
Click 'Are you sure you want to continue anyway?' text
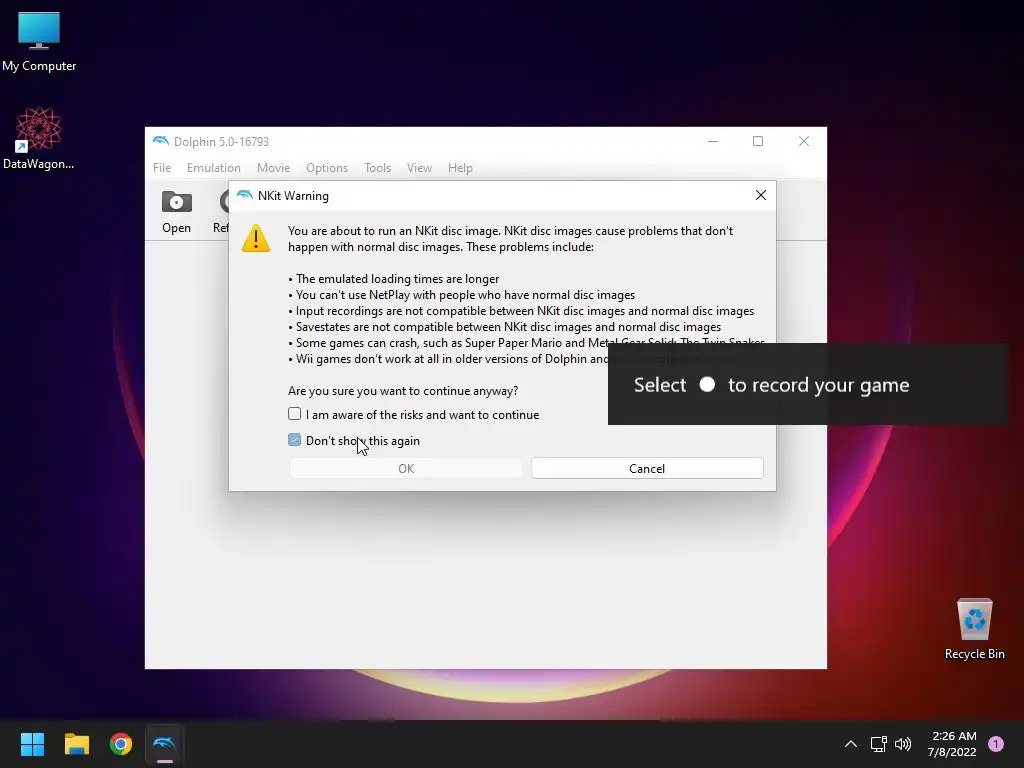click(403, 391)
